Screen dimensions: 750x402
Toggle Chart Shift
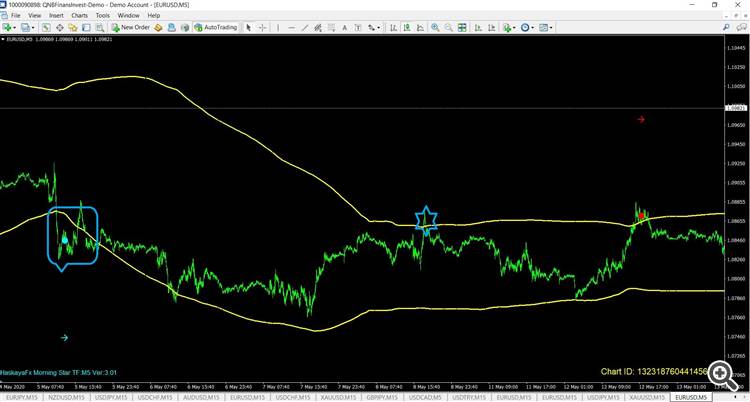[491, 28]
